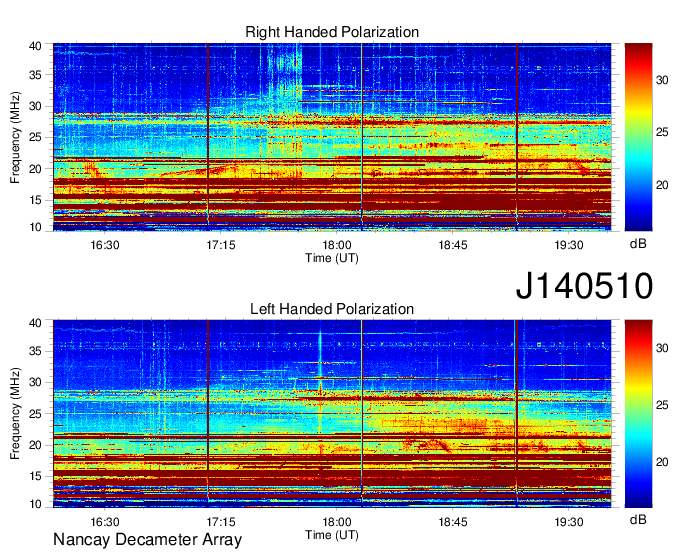The width and height of the screenshot is (680, 552).
Task: Click the 40 MHz tick on top plot
Action: 36,46
